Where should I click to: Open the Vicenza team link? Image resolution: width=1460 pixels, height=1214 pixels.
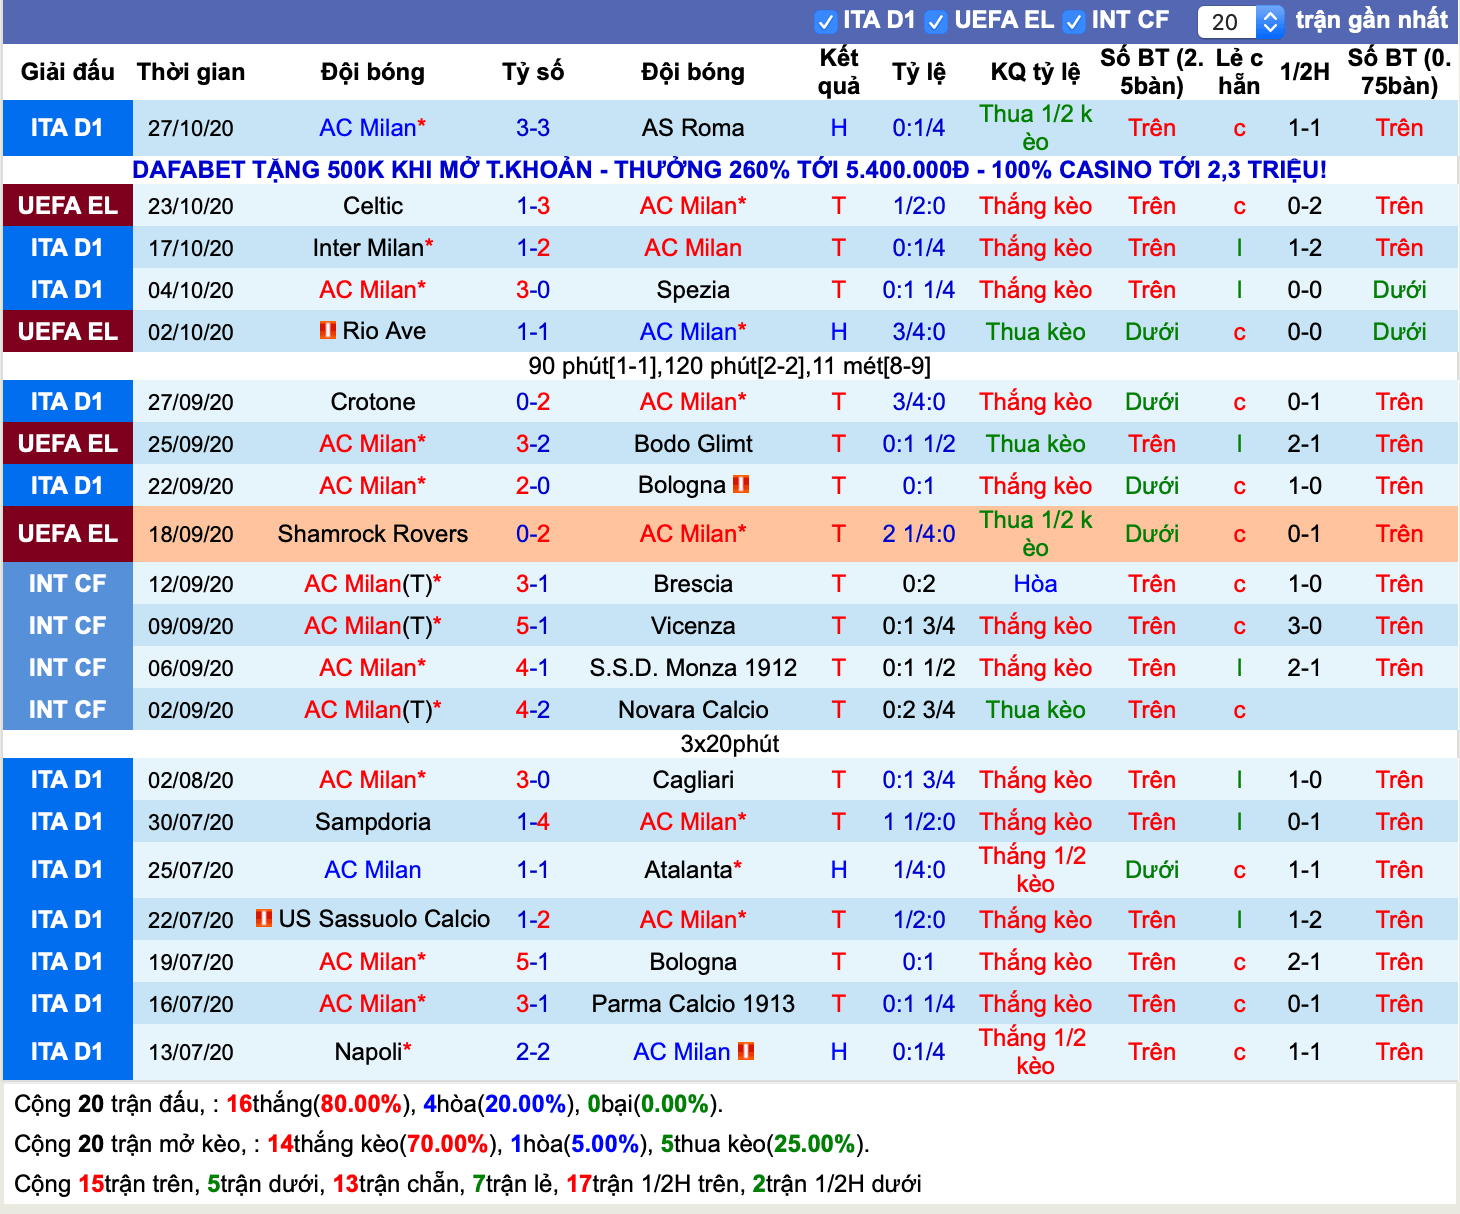pyautogui.click(x=693, y=626)
